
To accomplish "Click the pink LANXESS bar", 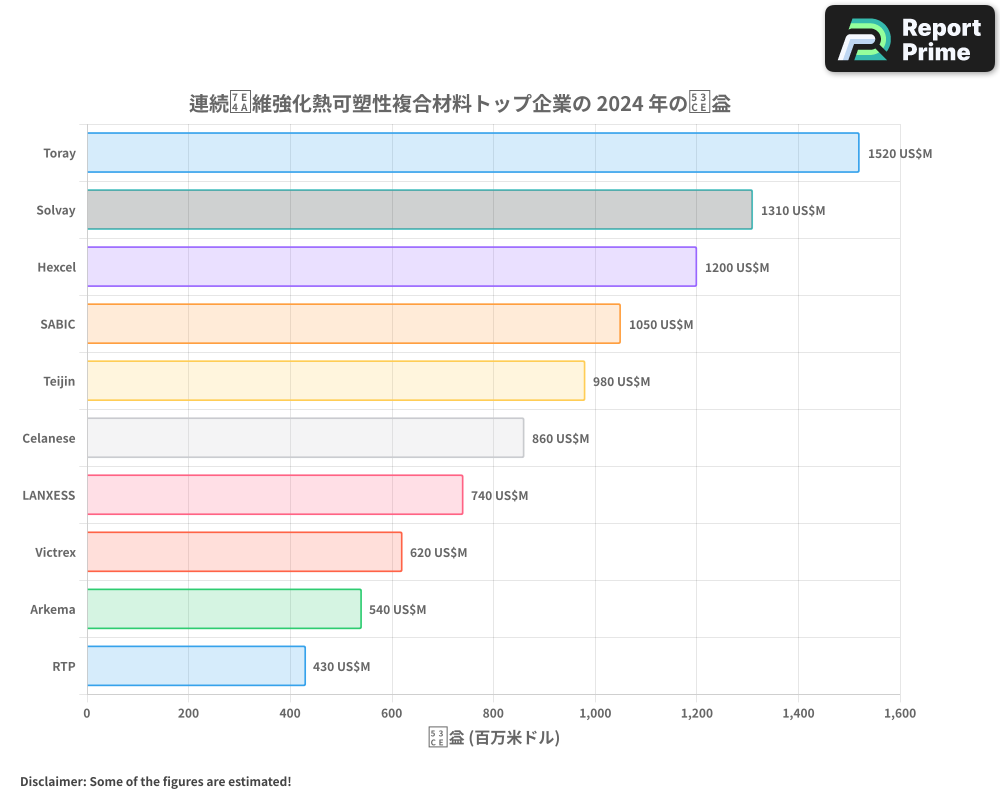I will pyautogui.click(x=274, y=495).
